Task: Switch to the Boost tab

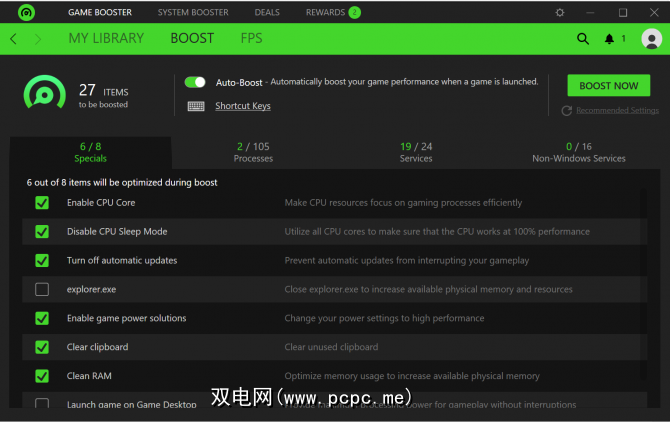Action: coord(192,38)
